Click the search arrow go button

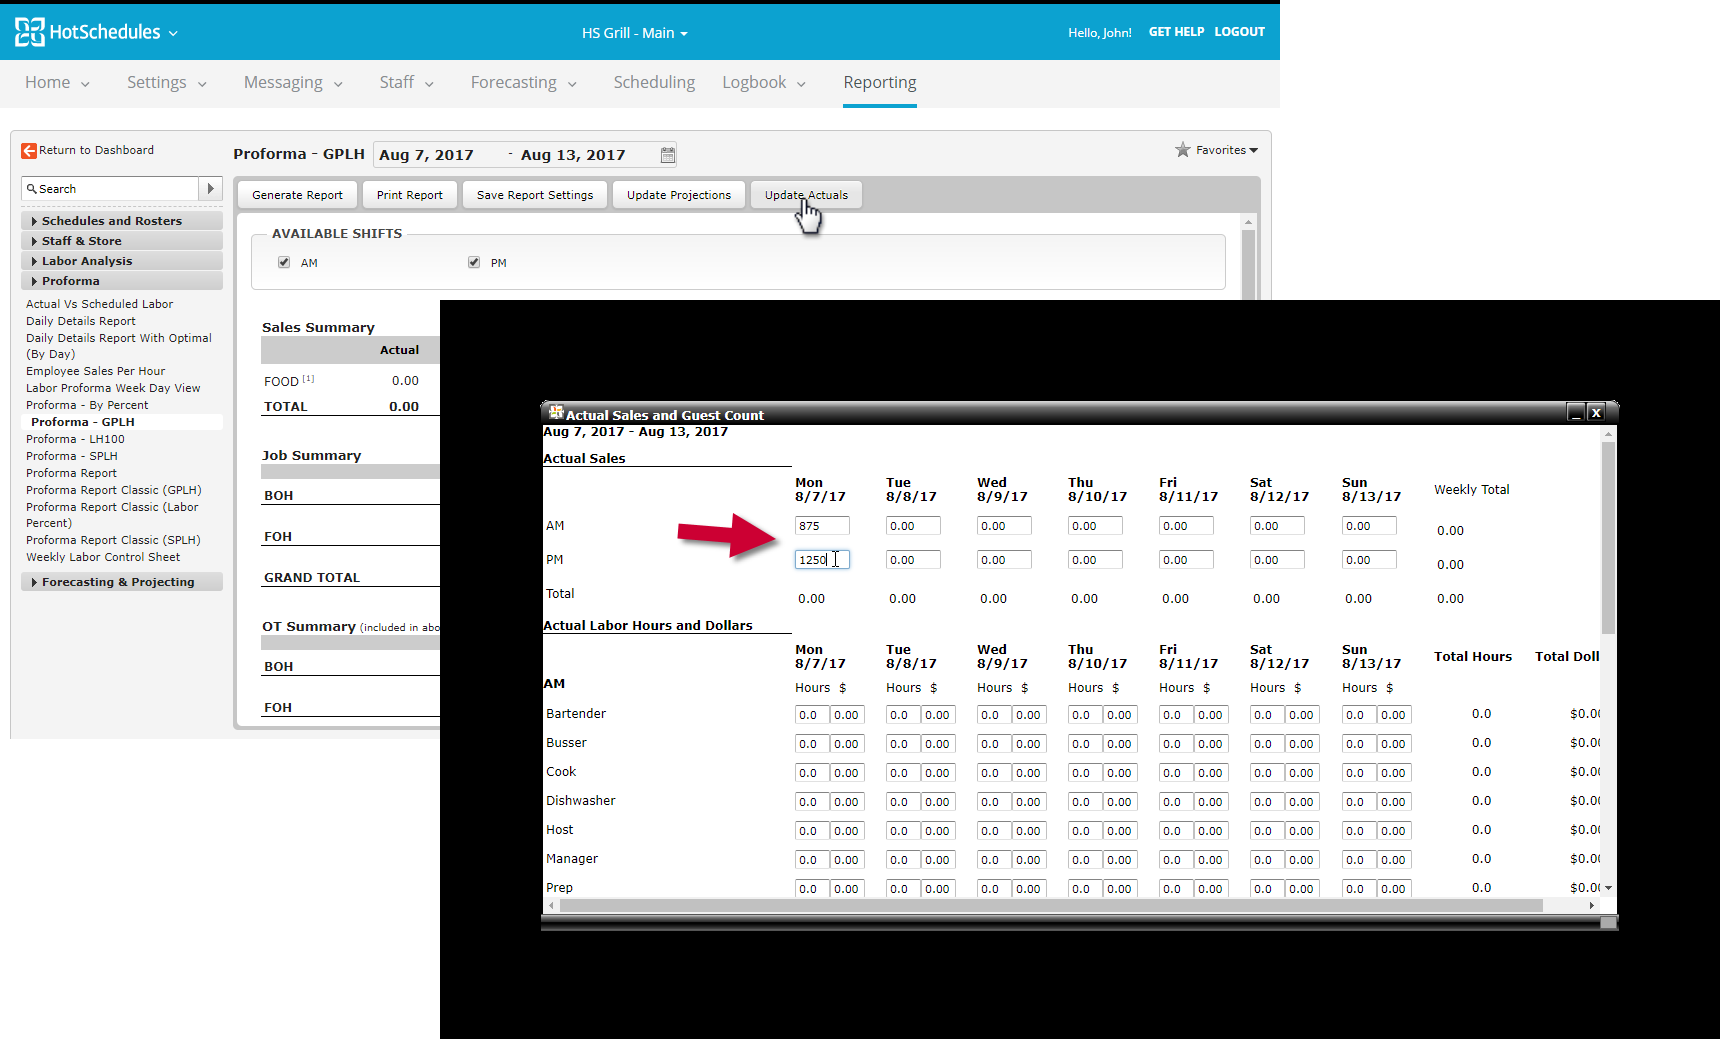point(210,189)
